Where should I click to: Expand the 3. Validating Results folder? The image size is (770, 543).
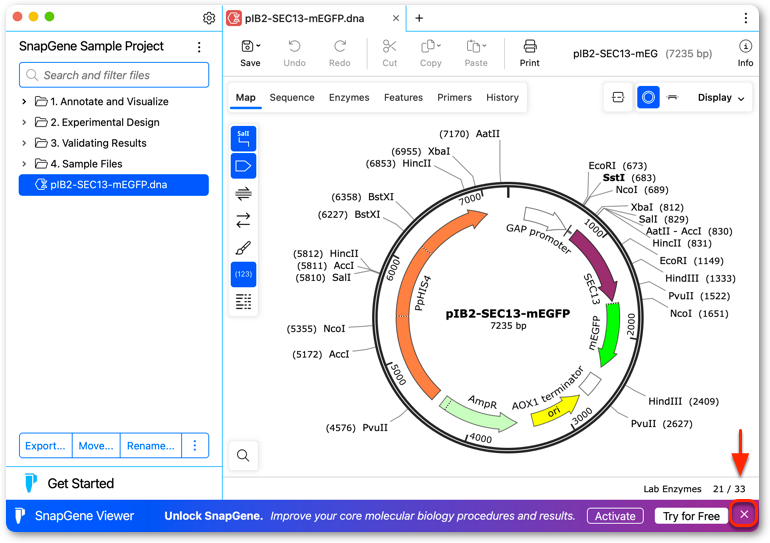24,143
